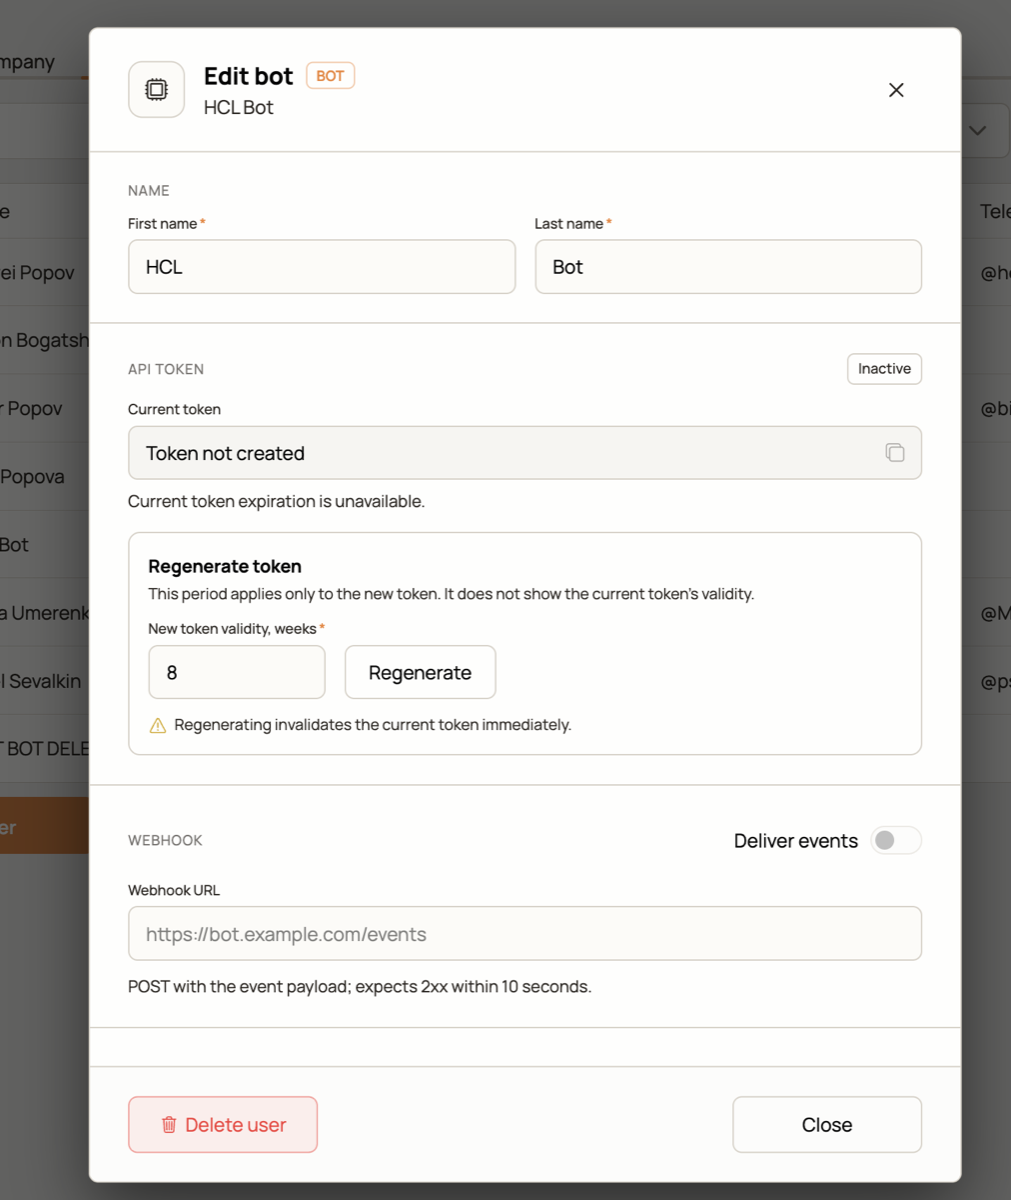Click the 'POST with the event payload' hint
This screenshot has width=1011, height=1200.
(360, 987)
